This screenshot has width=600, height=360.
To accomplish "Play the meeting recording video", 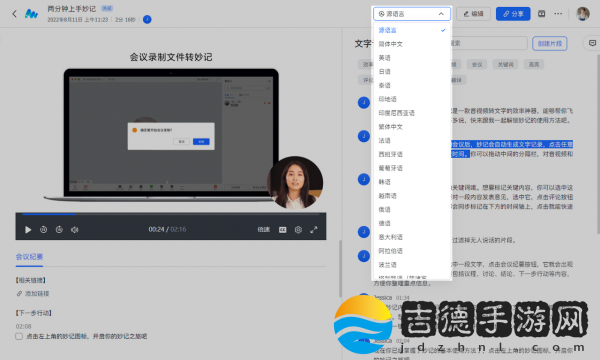I will click(28, 230).
